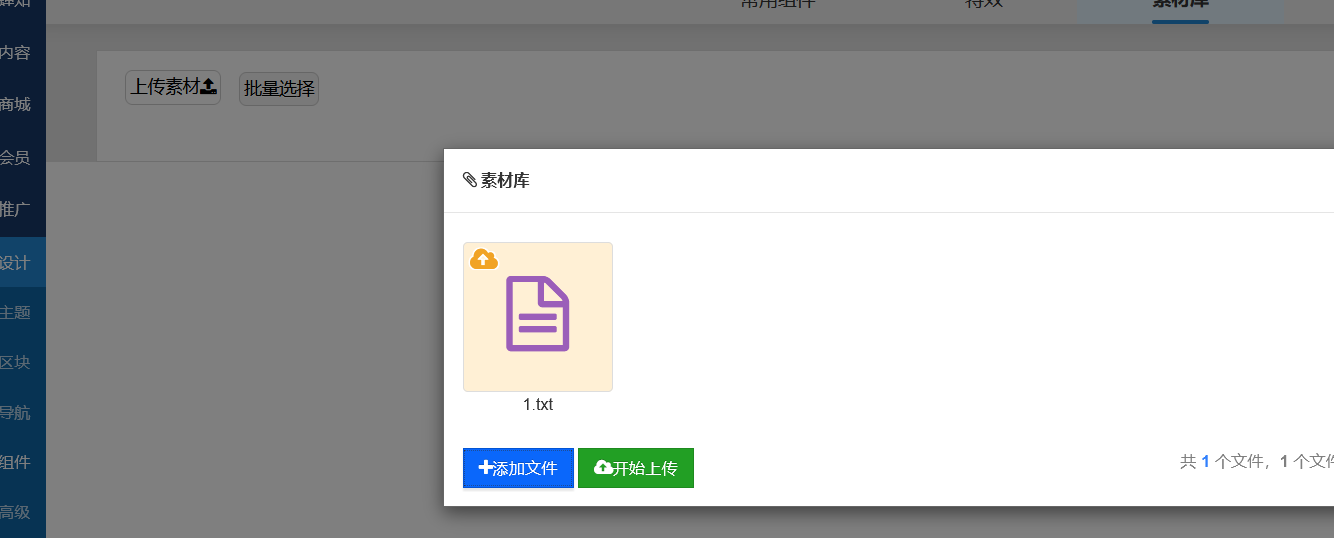The image size is (1334, 538).
Task: Open 导航 in the sidebar
Action: (x=16, y=412)
